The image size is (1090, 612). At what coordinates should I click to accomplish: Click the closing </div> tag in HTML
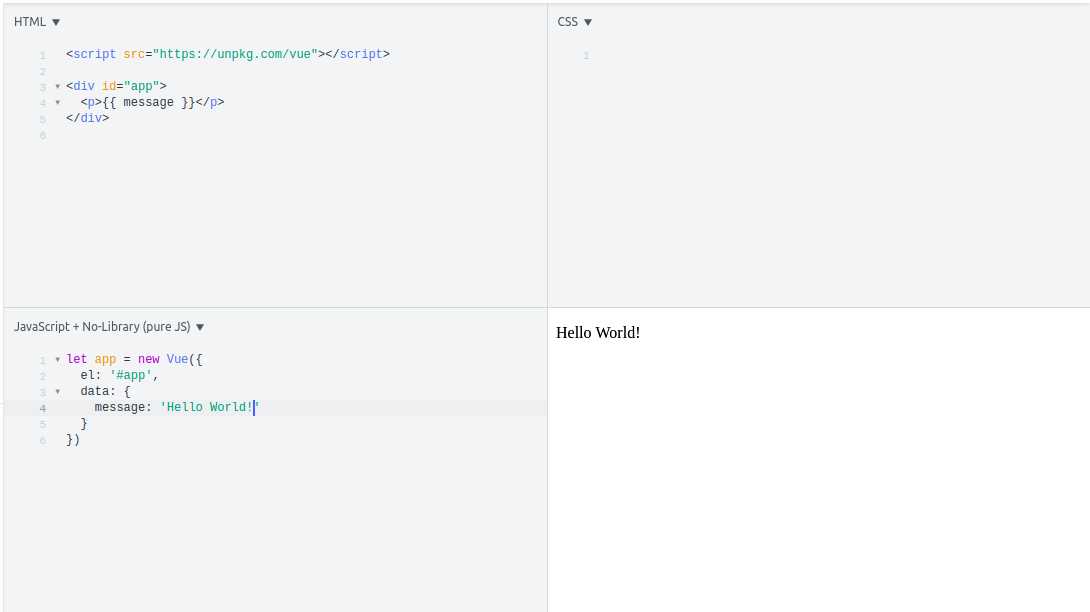[87, 118]
